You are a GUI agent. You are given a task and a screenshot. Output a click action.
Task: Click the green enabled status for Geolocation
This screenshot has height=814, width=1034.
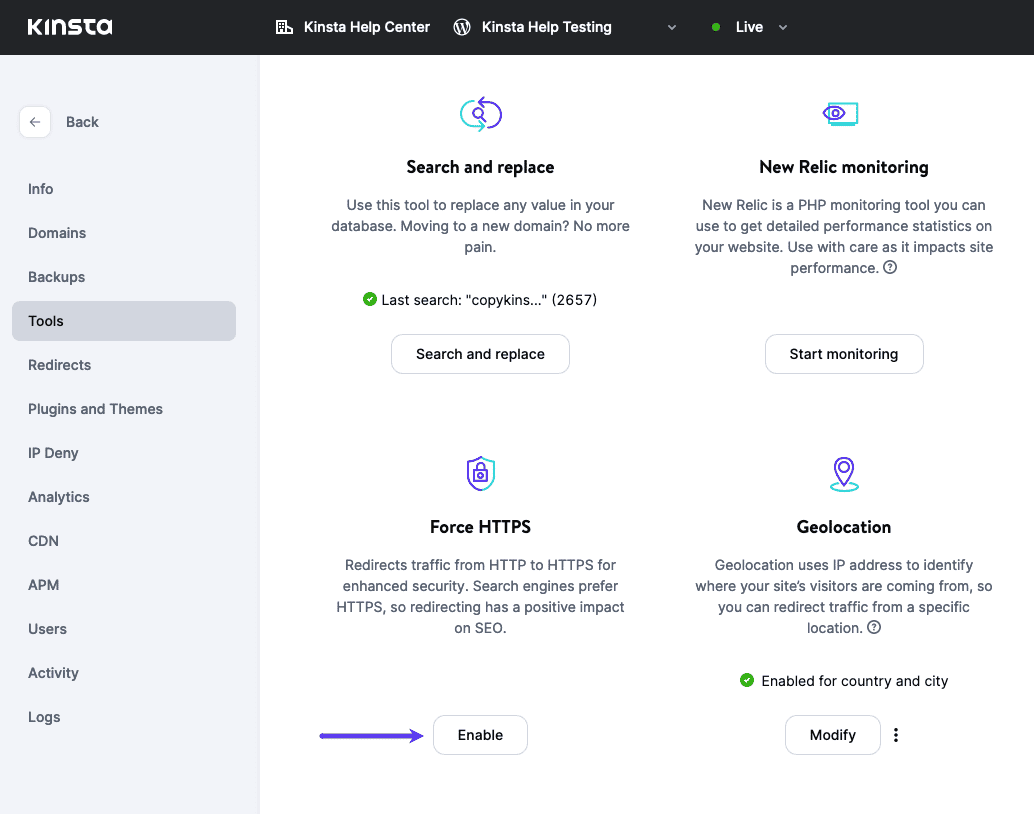click(747, 680)
